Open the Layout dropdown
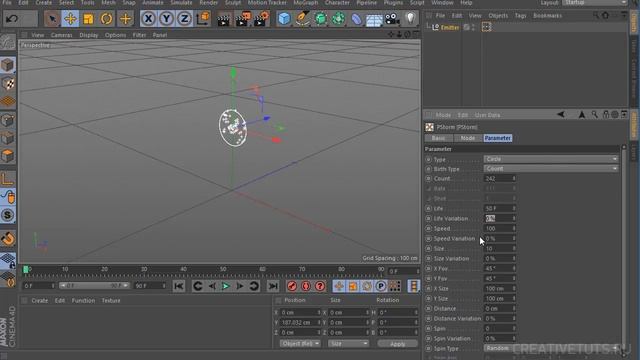 click(x=594, y=3)
